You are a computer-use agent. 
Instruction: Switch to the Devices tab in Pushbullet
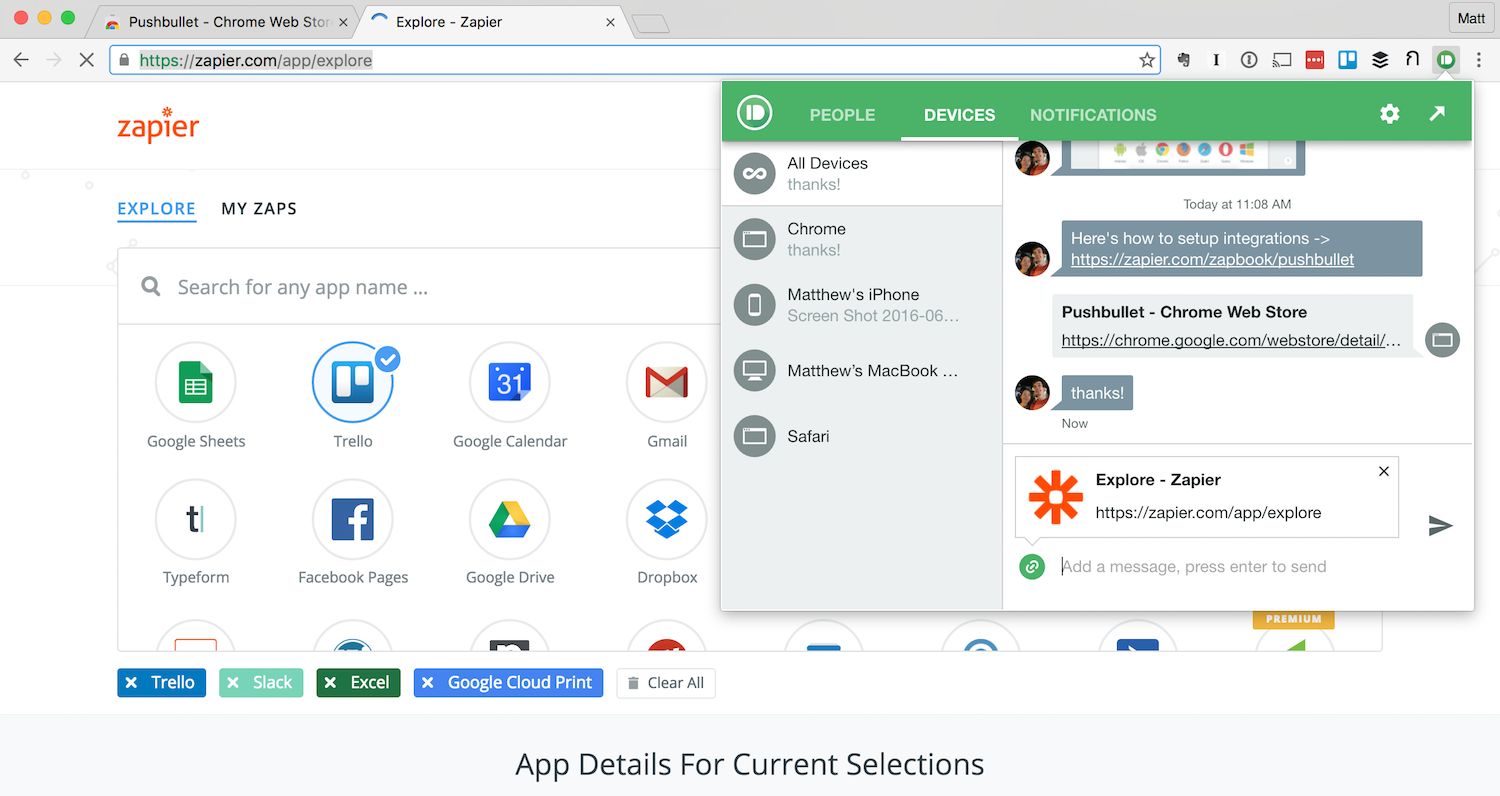click(x=959, y=115)
